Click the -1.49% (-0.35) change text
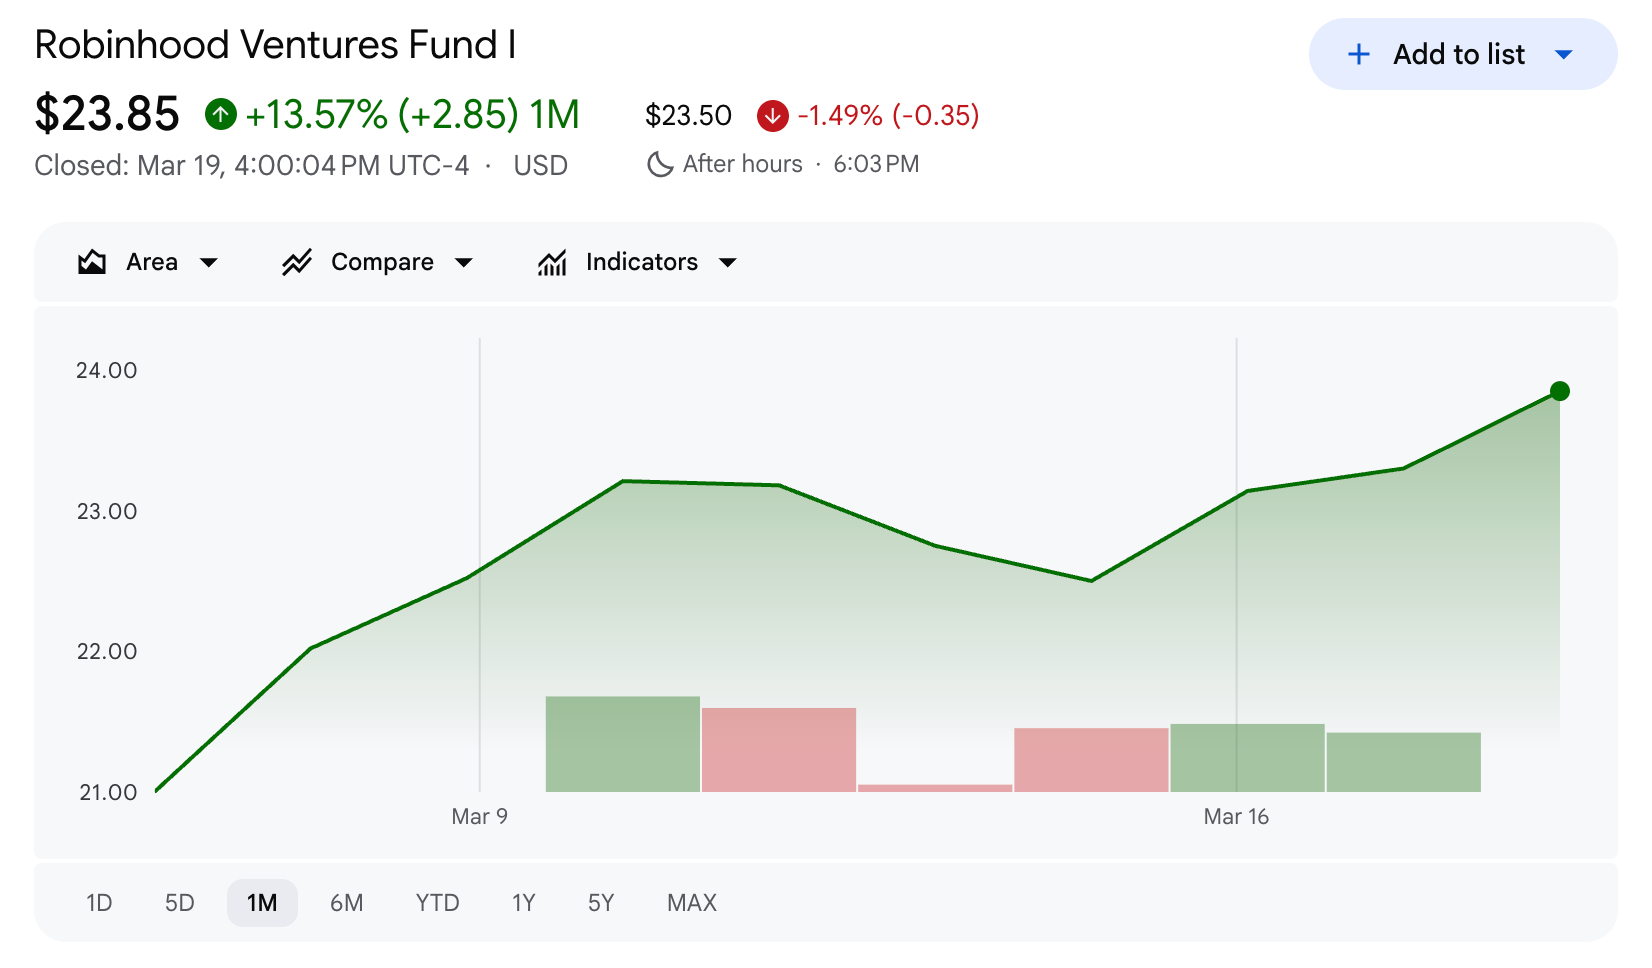The image size is (1652, 968). [x=888, y=116]
